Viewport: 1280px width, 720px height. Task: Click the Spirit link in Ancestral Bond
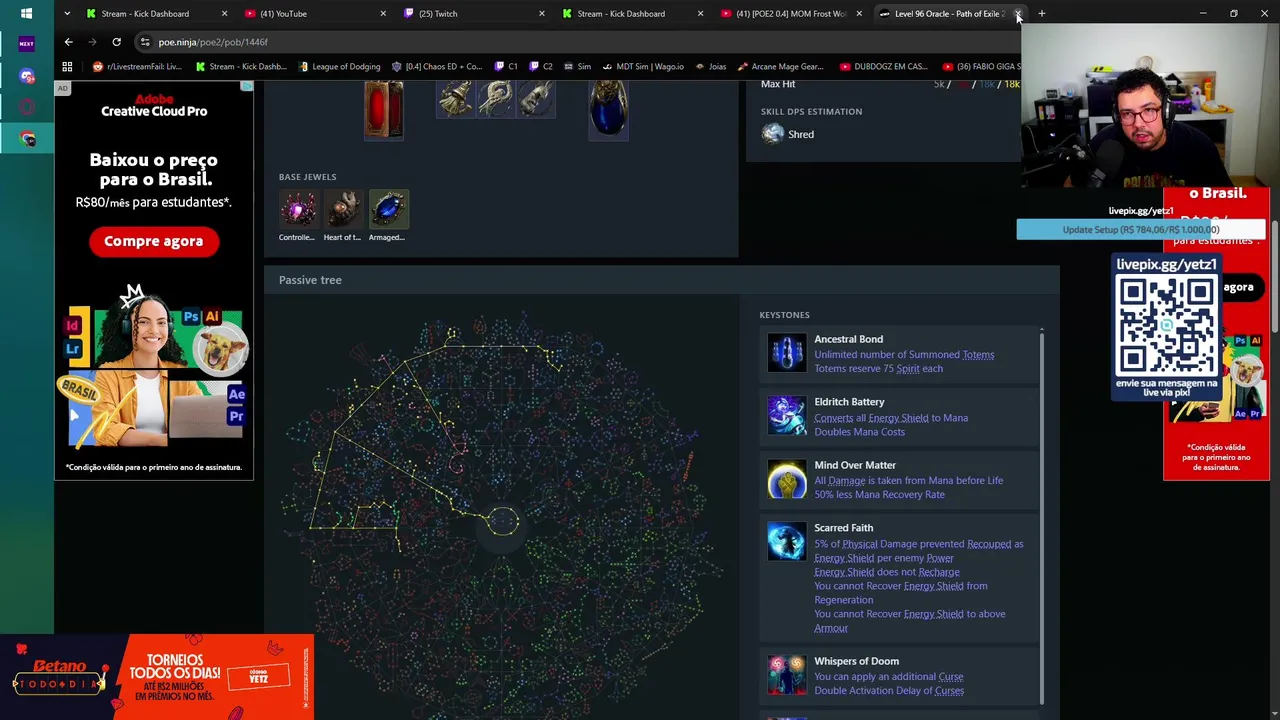coord(907,369)
